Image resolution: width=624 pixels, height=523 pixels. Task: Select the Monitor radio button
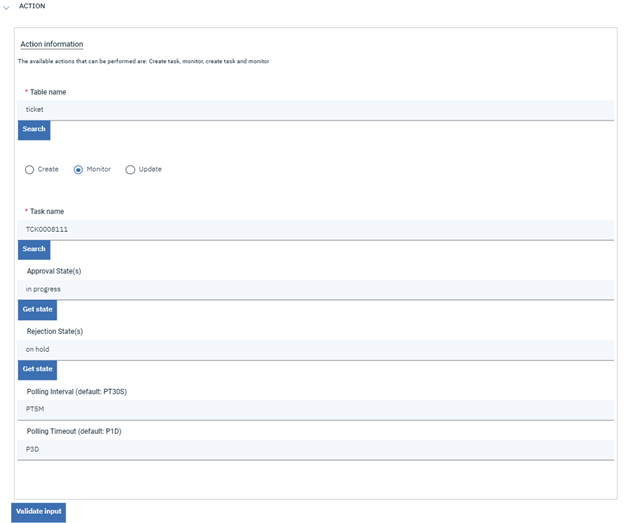click(79, 169)
